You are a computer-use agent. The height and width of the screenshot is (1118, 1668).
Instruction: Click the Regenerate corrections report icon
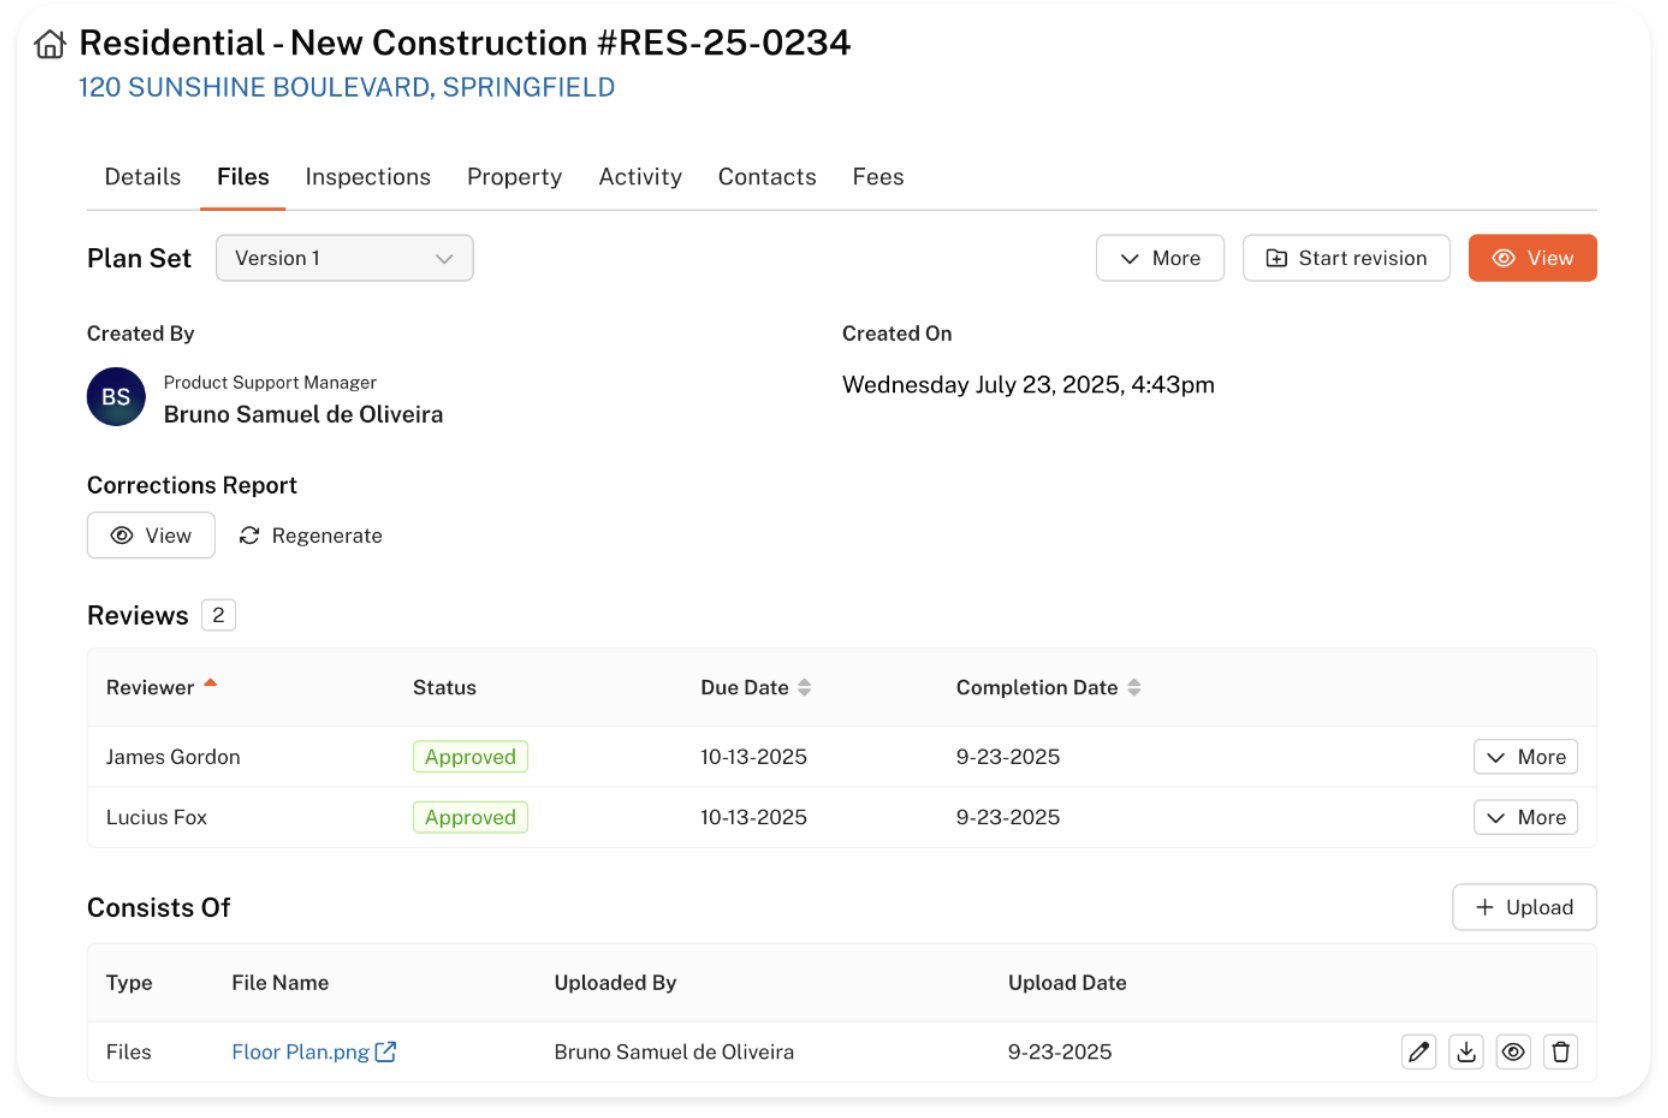click(250, 536)
